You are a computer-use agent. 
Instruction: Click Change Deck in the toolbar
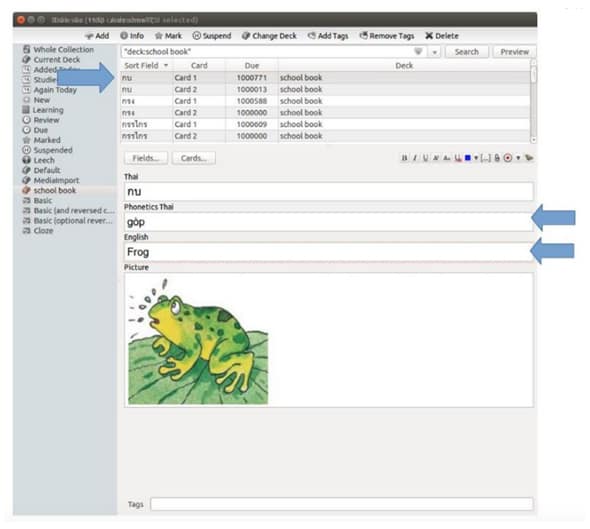(x=269, y=36)
